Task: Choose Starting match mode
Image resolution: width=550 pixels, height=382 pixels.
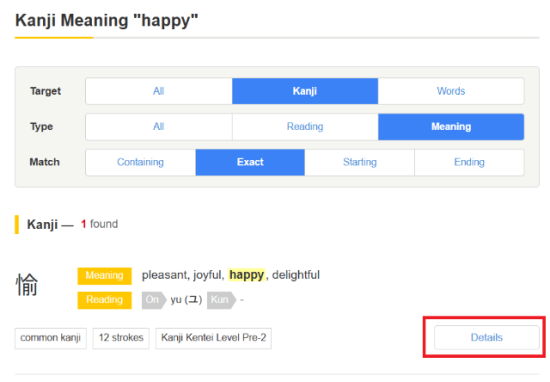Action: coord(360,162)
